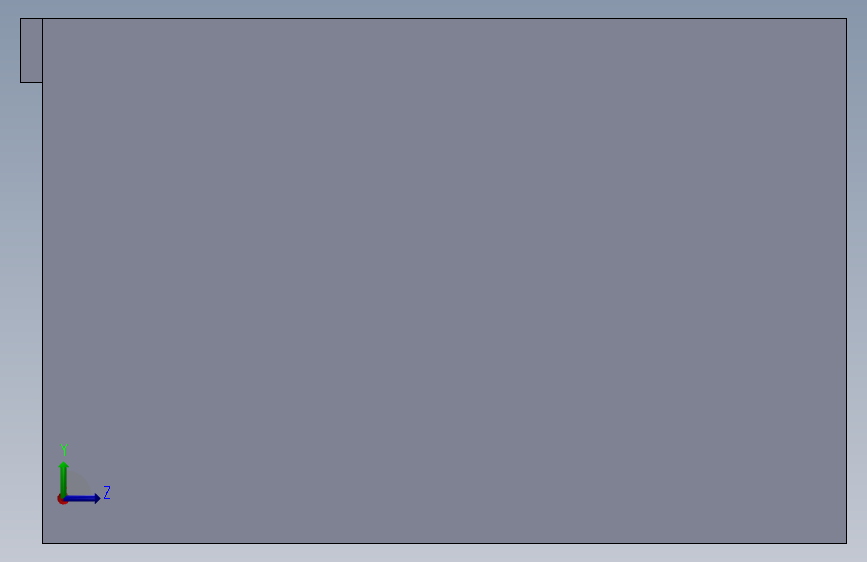Screen dimensions: 867x562
Task: Select the top-right corner vertex of the model
Action: click(847, 18)
